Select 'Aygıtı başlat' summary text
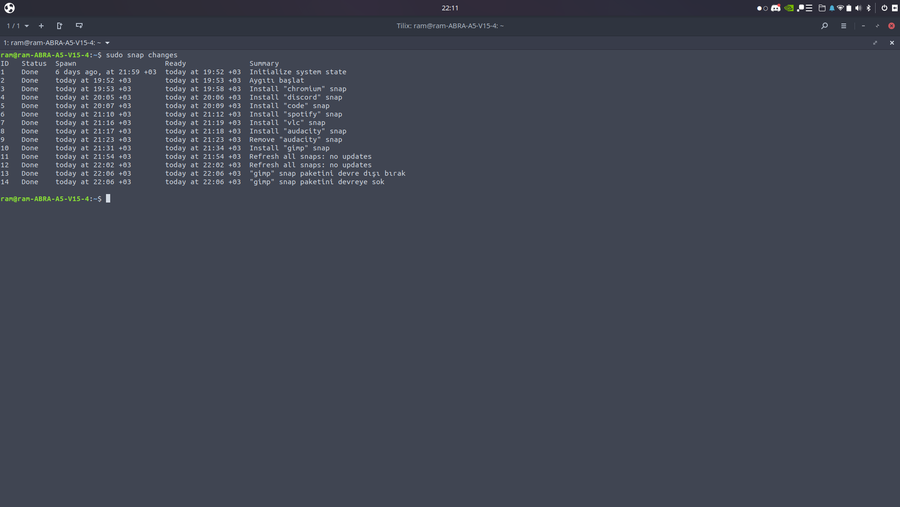Screen dimensions: 900x507 pyautogui.click(x=277, y=80)
